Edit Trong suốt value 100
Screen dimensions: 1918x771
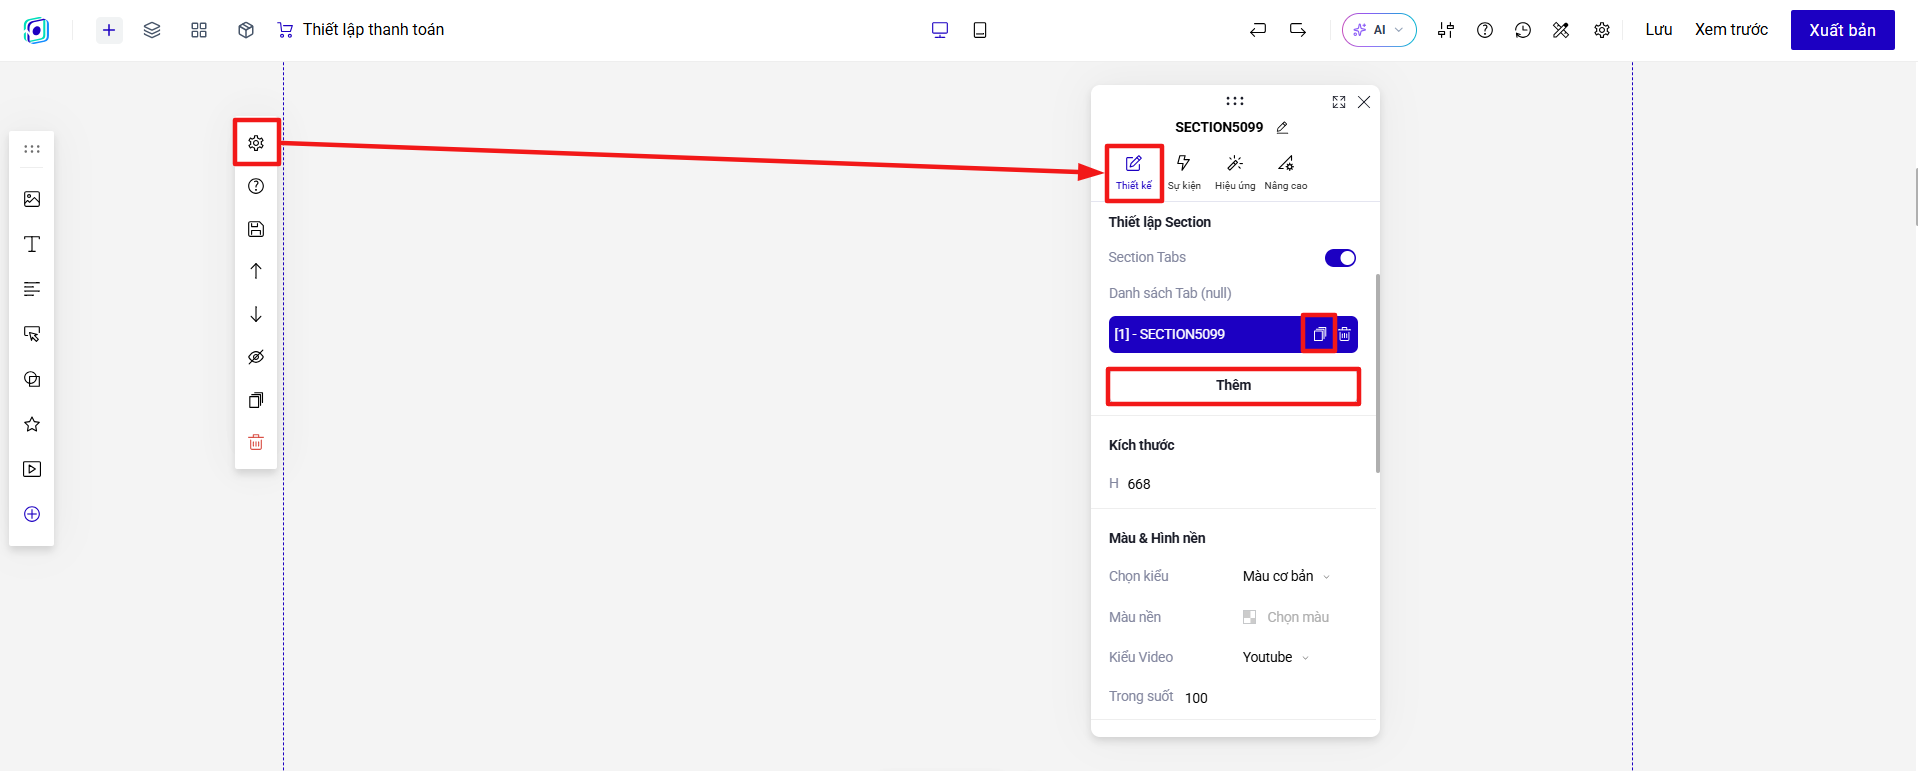(x=1196, y=698)
